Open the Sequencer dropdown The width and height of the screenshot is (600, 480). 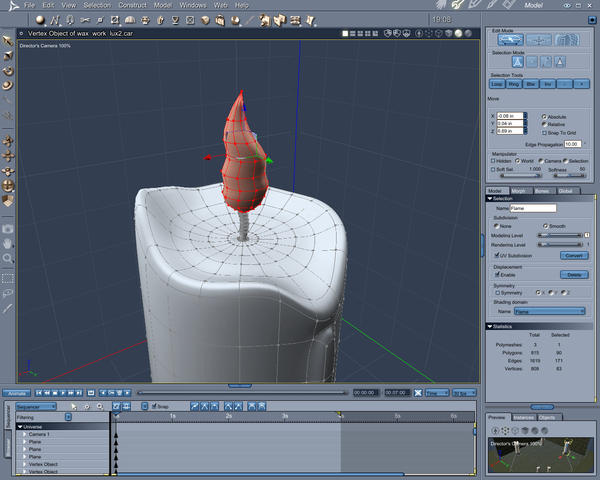[36, 407]
